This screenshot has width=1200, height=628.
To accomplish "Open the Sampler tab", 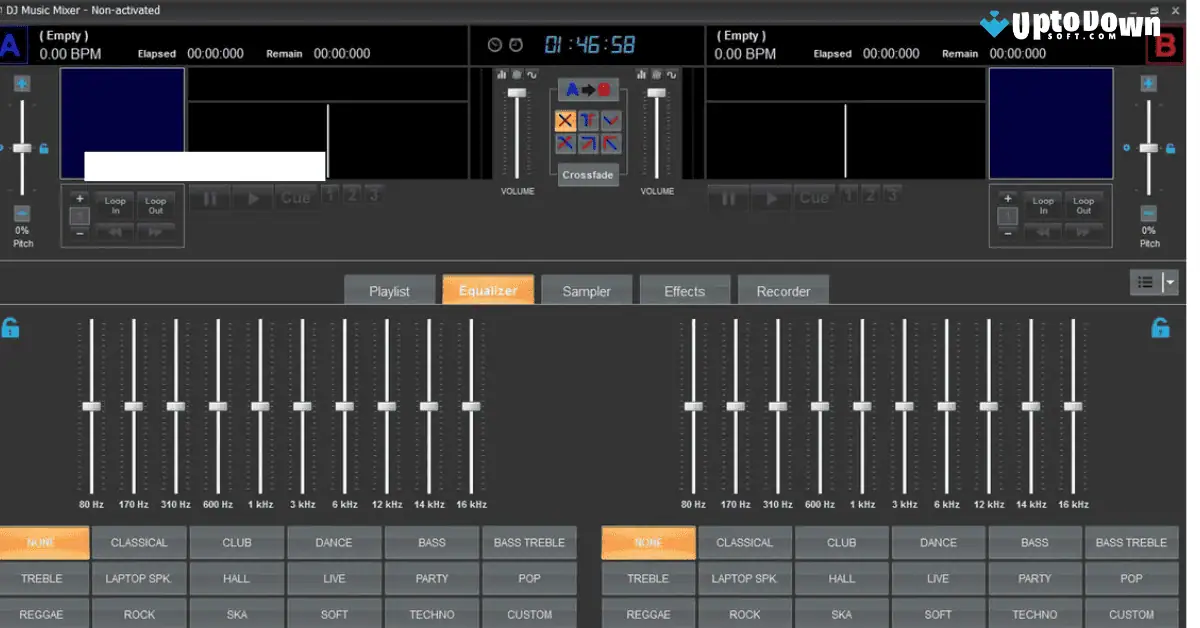I will point(587,290).
